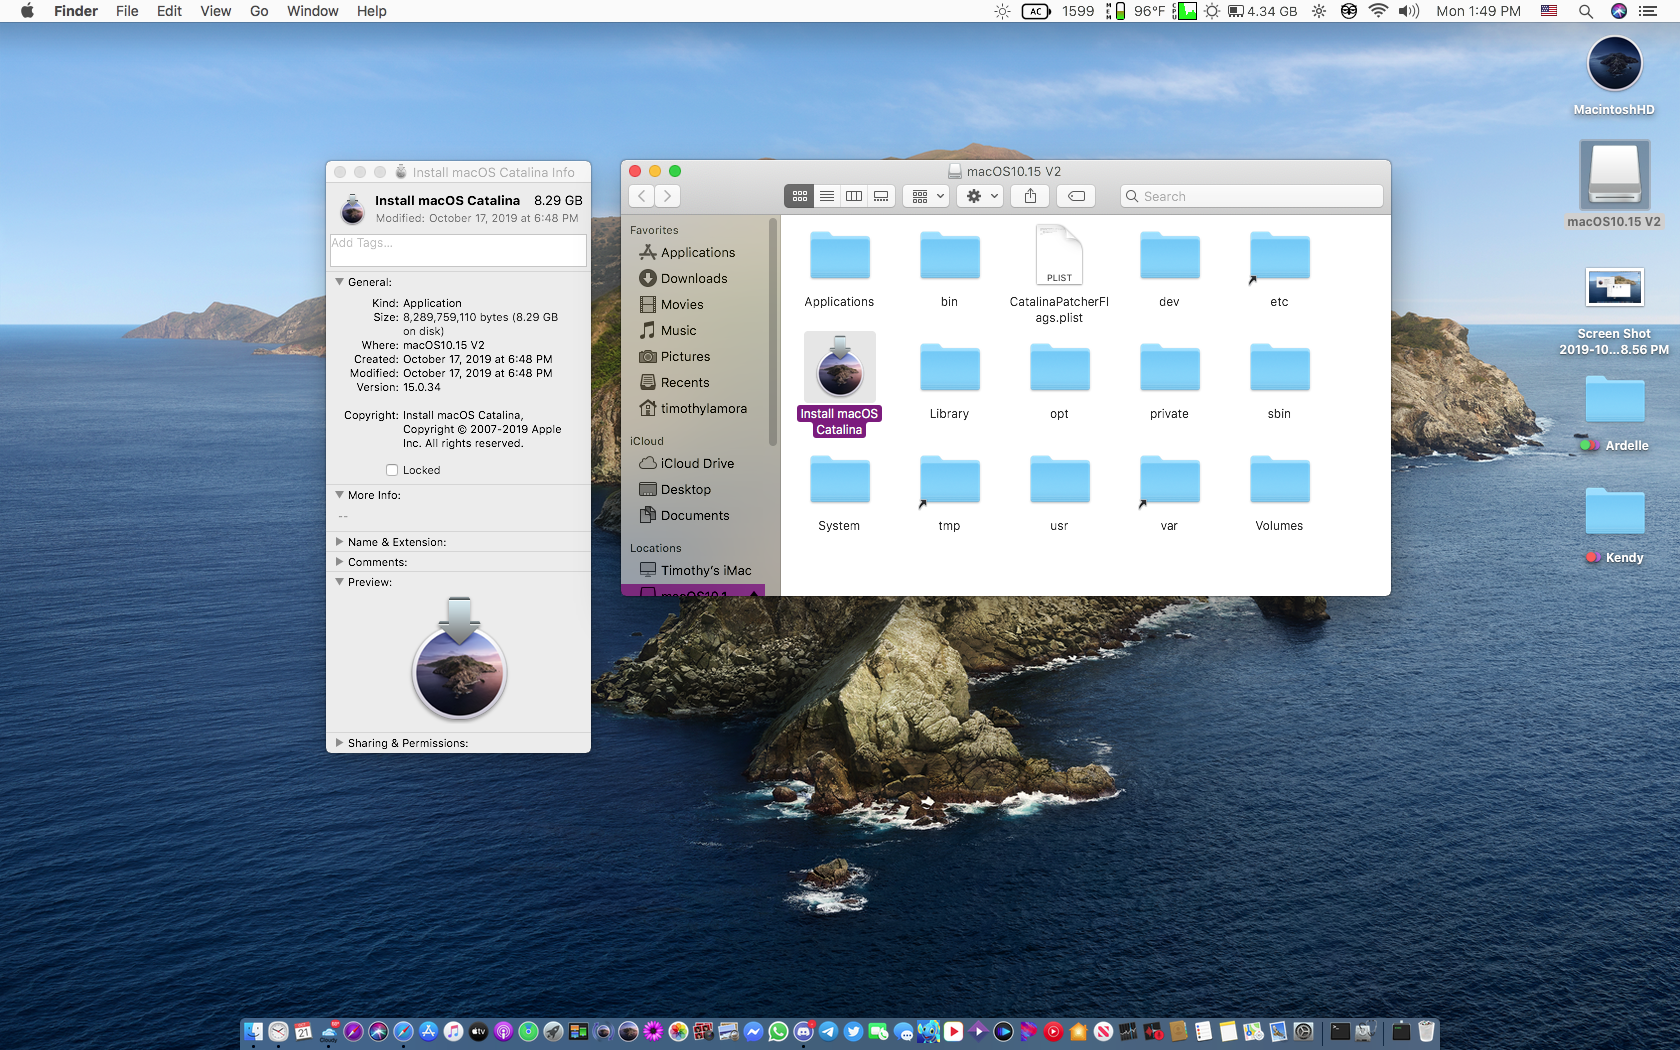Select the sbin folder icon

pyautogui.click(x=1279, y=368)
